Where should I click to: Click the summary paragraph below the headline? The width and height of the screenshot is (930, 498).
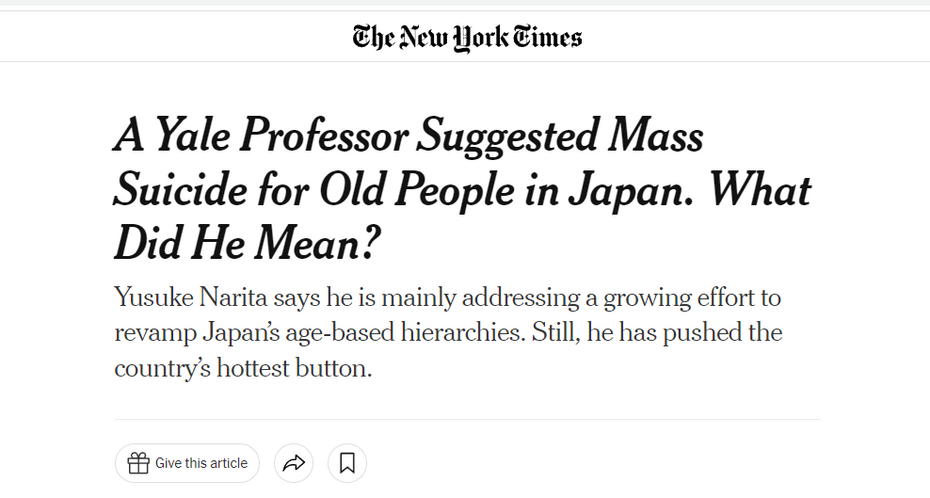[448, 332]
